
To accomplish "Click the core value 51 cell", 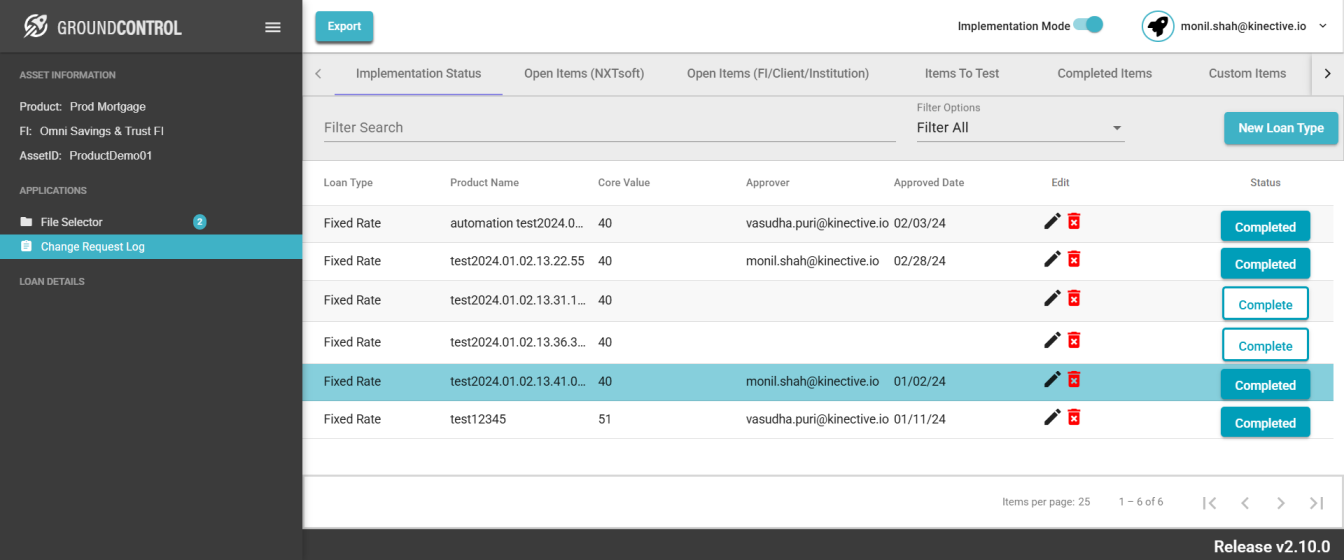I will 605,419.
